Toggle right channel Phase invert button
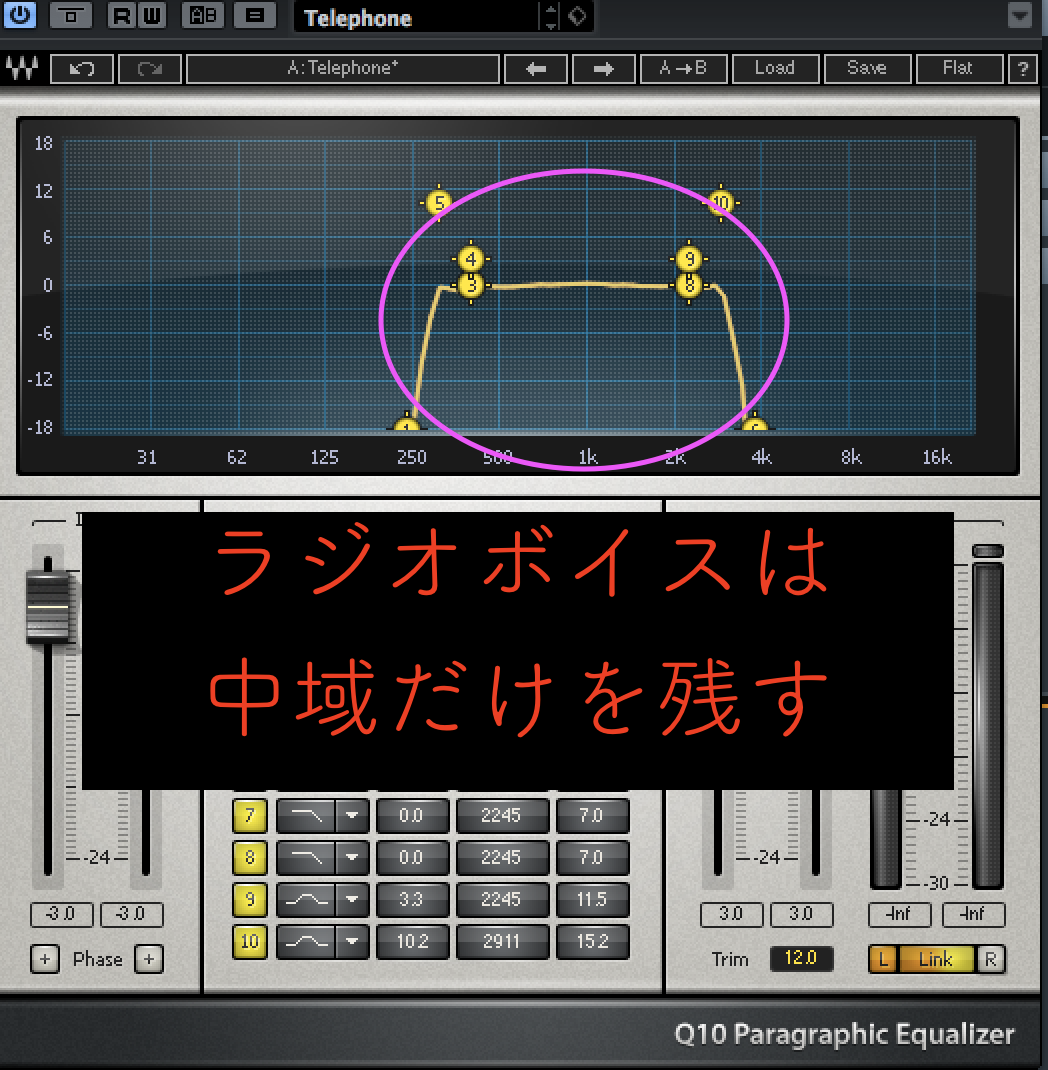Viewport: 1048px width, 1070px height. 149,959
